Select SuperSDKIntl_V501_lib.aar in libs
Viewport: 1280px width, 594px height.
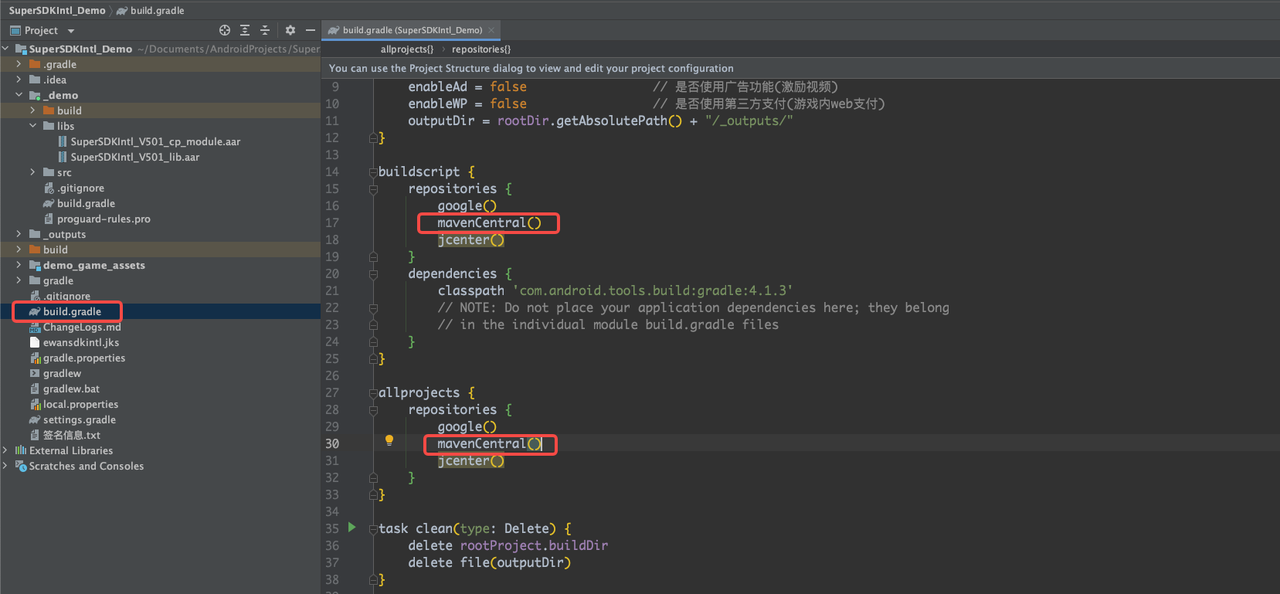click(135, 157)
